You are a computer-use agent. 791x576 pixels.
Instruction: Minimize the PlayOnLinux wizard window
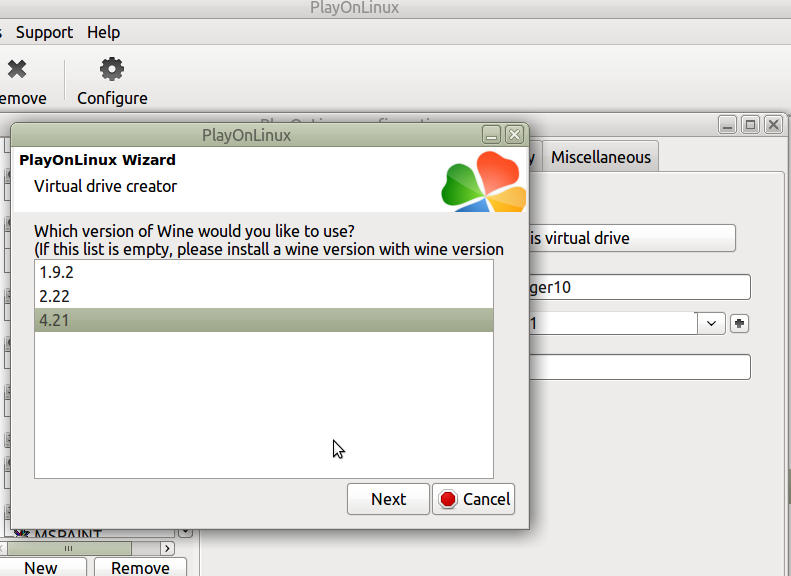pos(491,135)
